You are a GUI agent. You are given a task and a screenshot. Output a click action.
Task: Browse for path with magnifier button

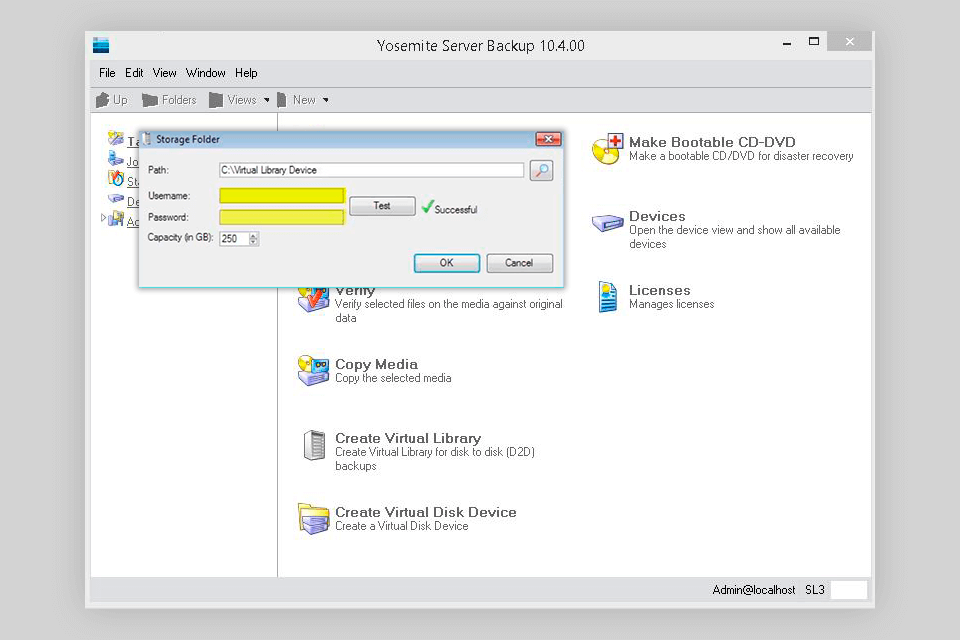[x=541, y=170]
